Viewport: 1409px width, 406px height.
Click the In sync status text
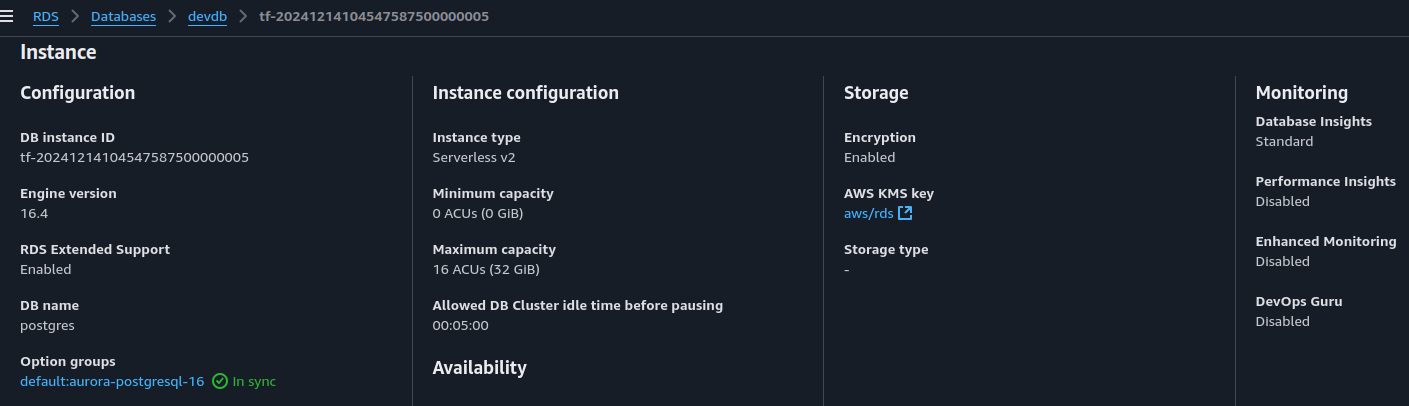[254, 381]
